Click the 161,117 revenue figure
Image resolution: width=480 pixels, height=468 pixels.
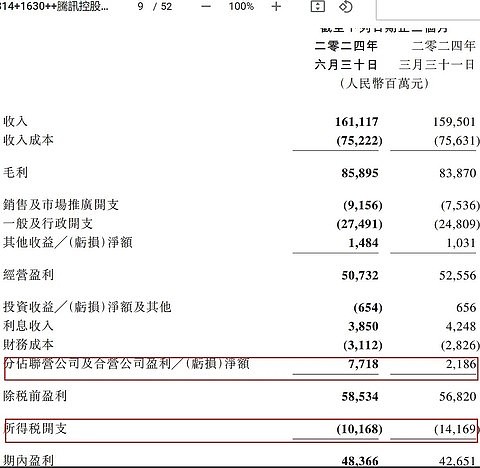357,122
